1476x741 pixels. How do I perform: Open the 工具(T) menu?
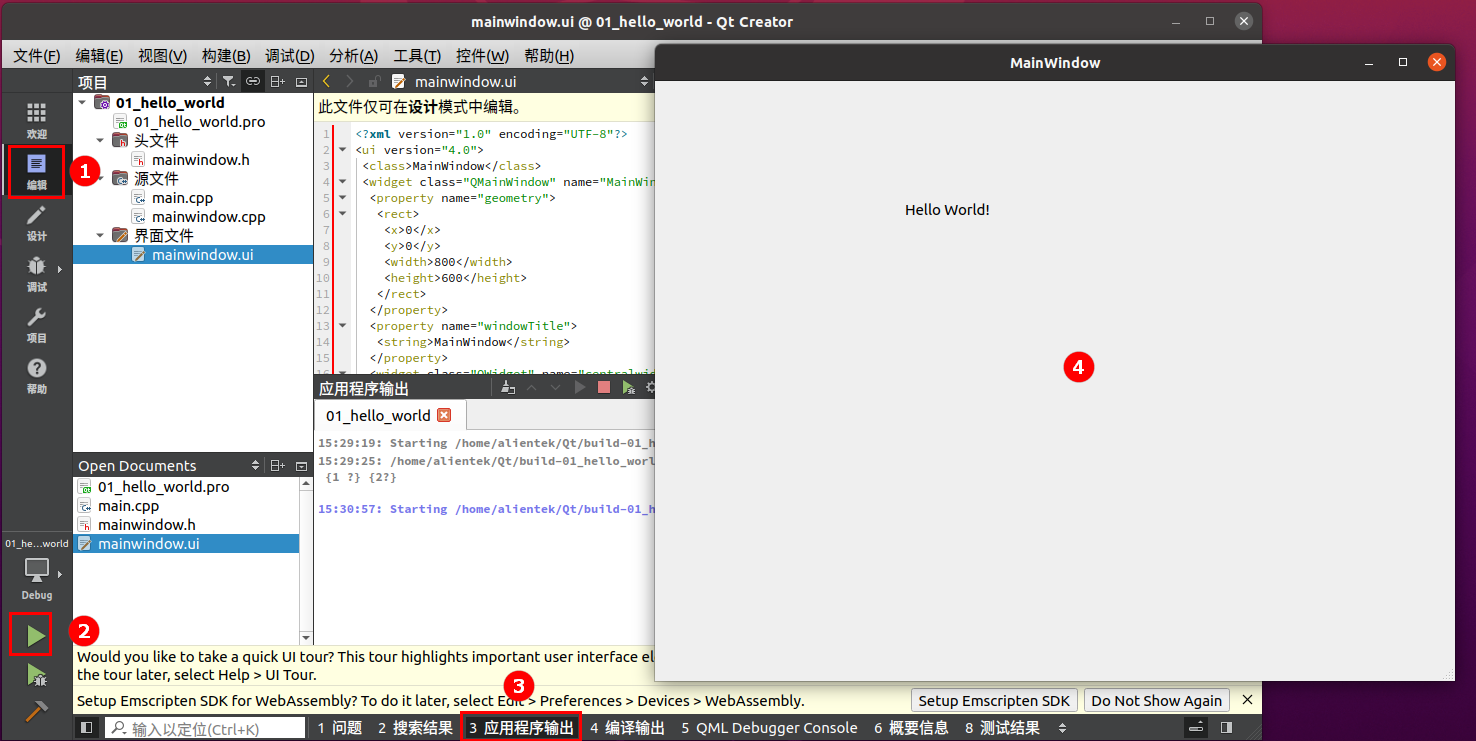click(x=417, y=56)
